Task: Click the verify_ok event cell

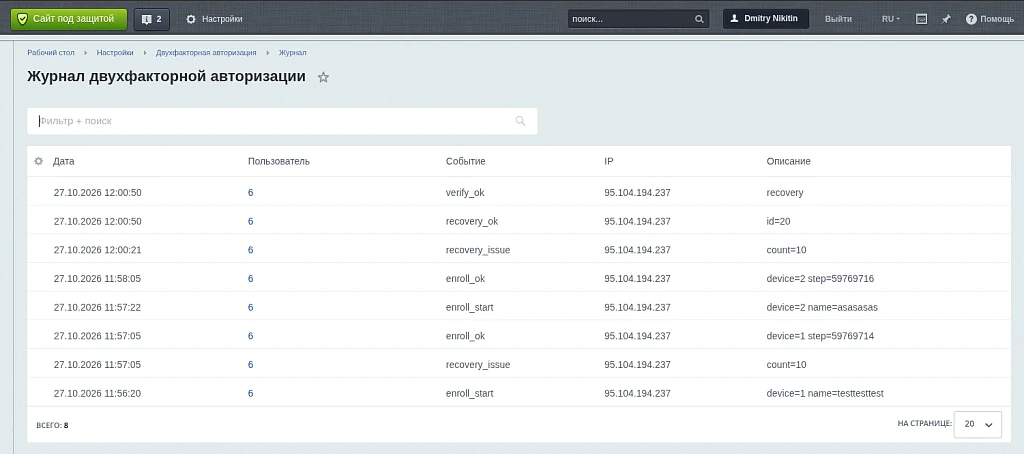Action: [465, 193]
